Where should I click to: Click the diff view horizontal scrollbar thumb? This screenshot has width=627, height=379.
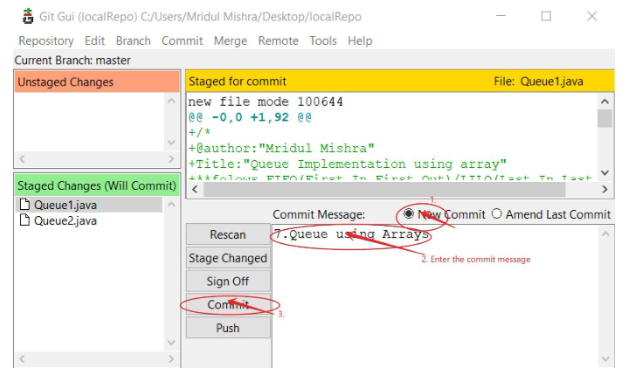(x=385, y=190)
